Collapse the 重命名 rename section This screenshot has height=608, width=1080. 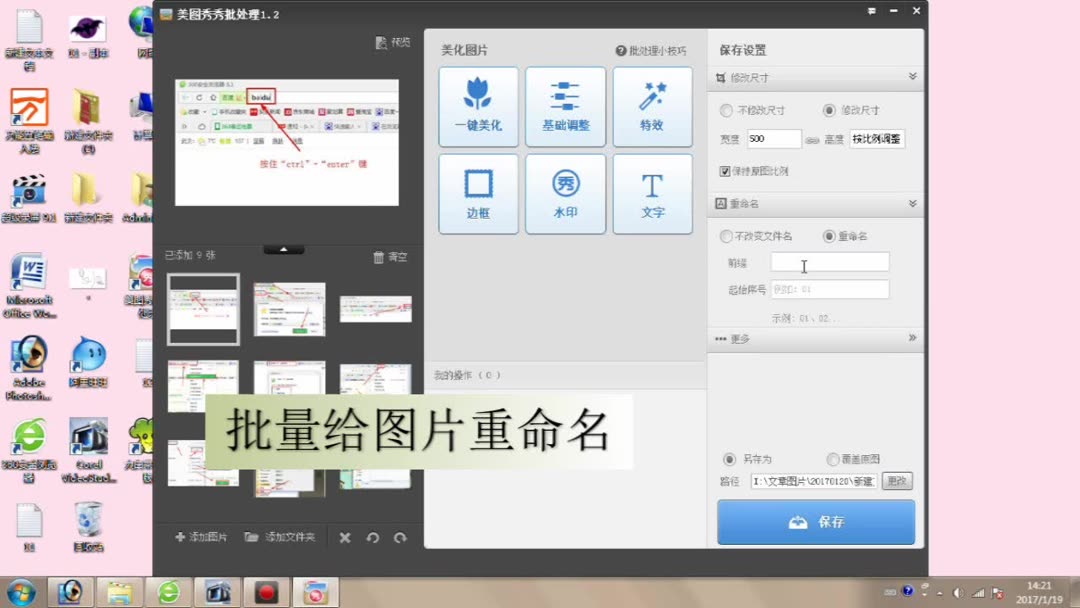click(911, 205)
